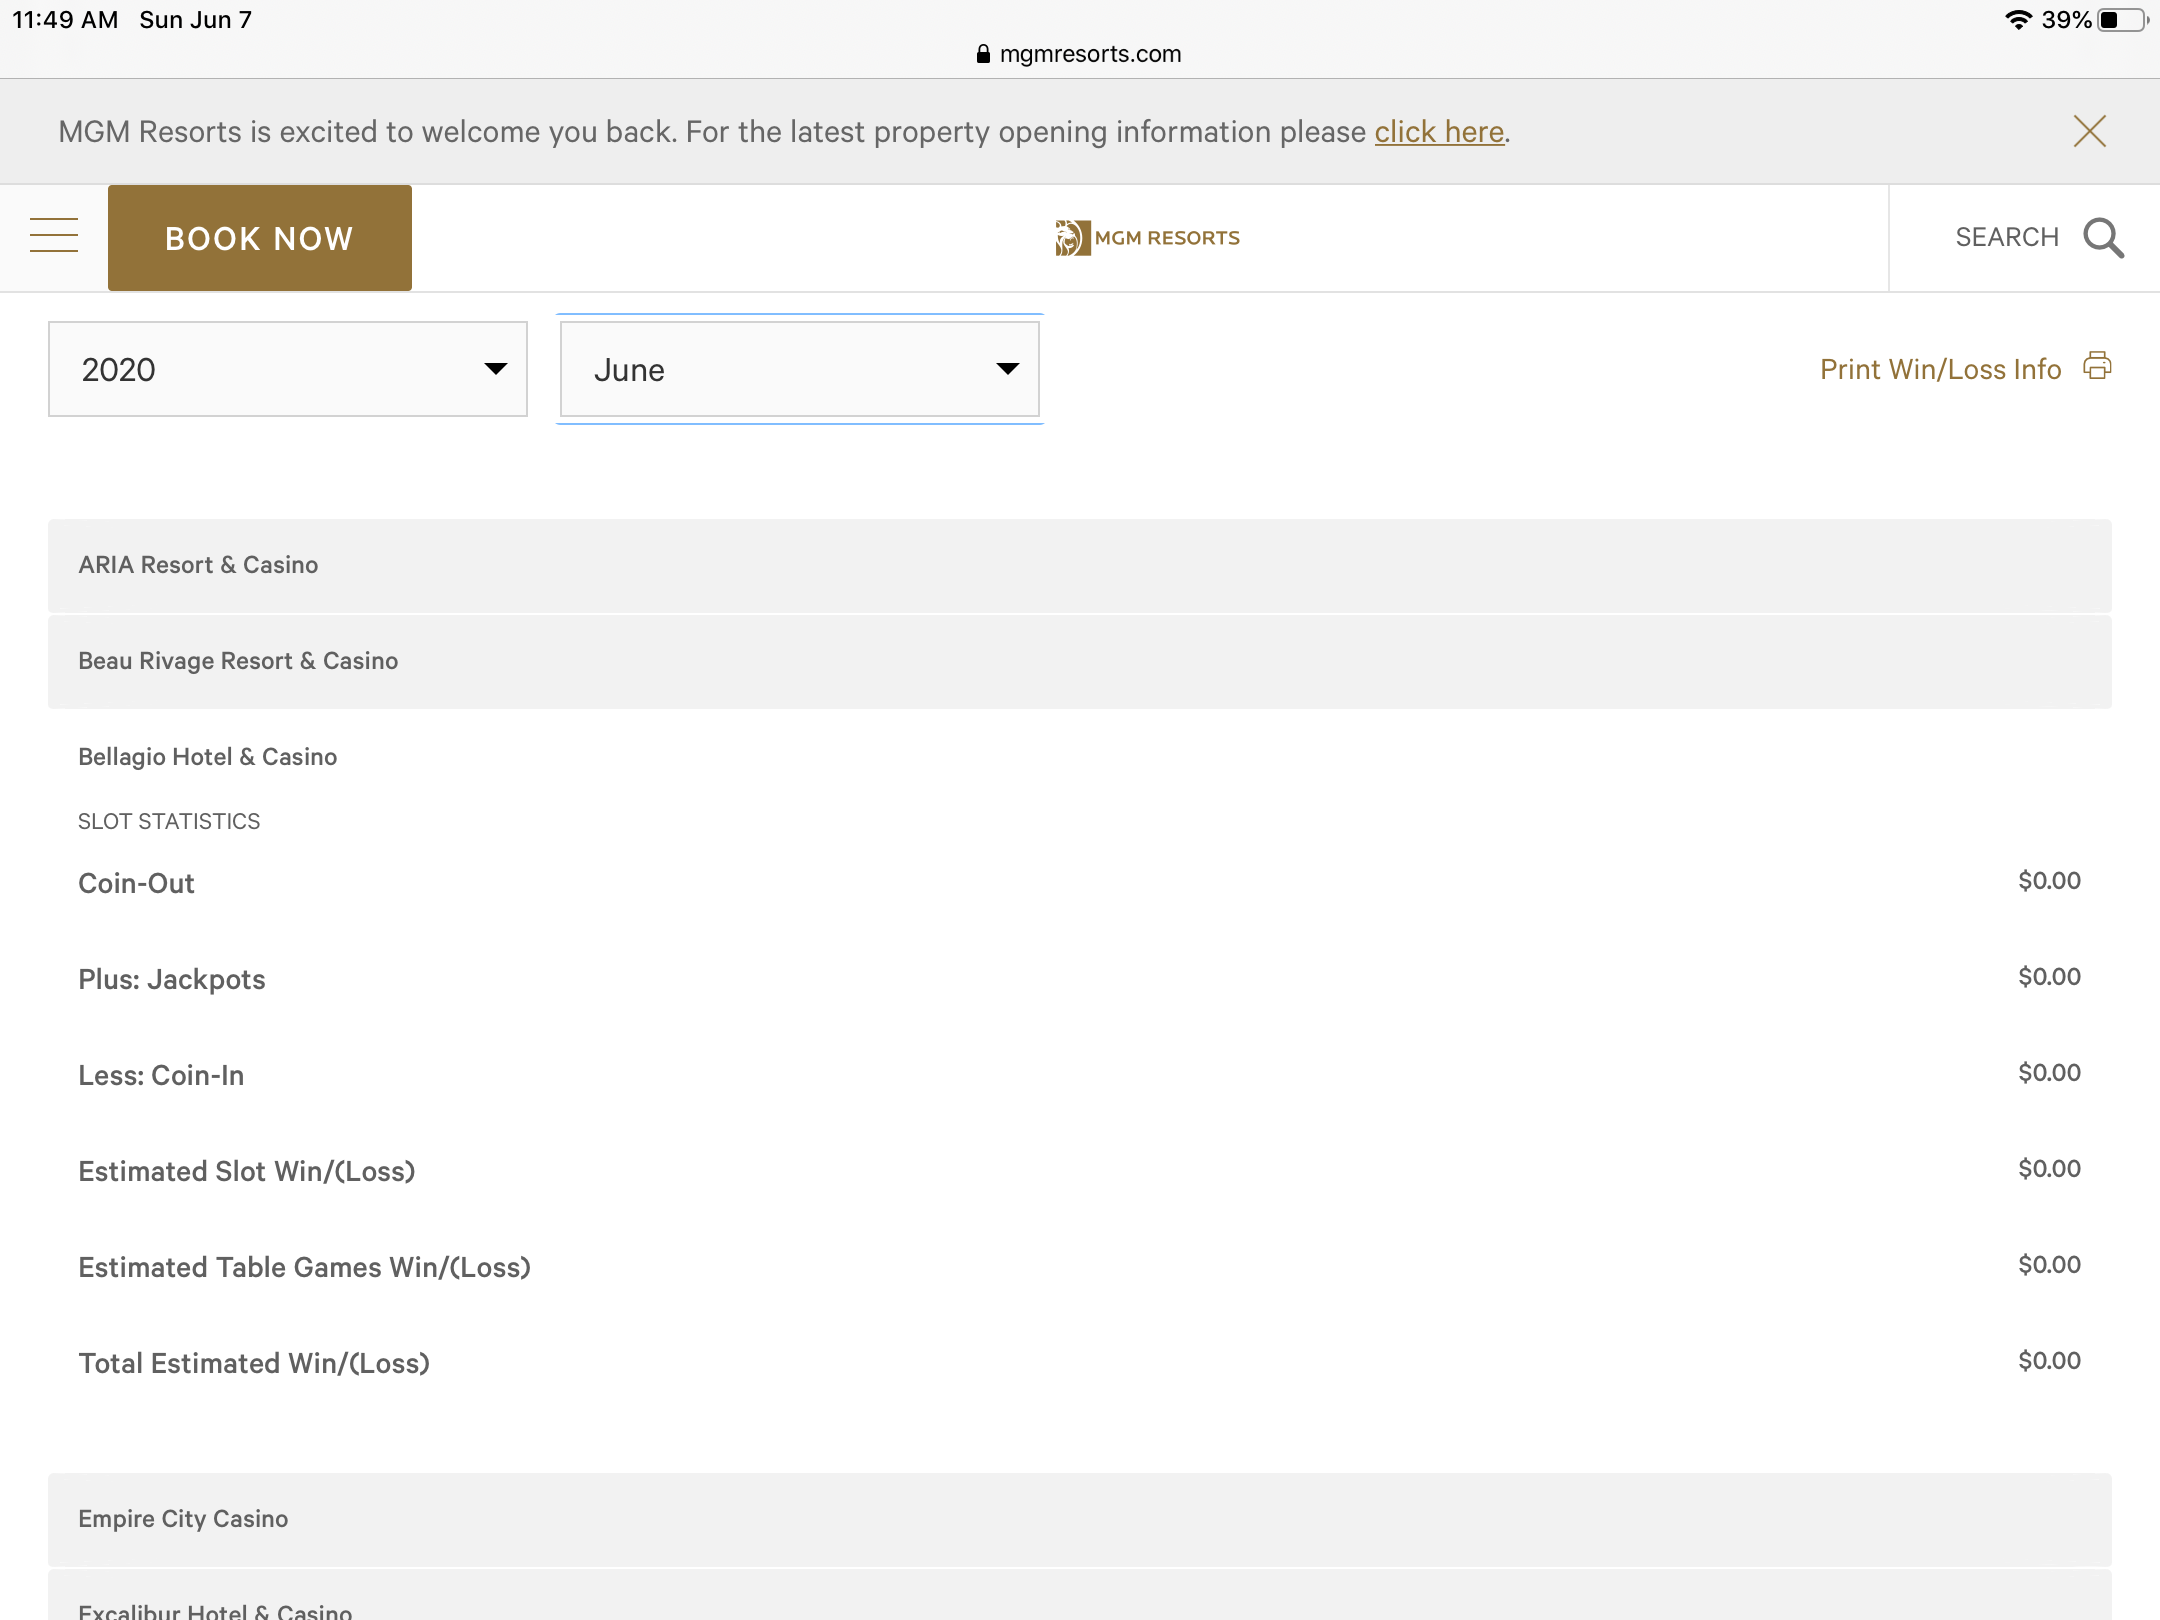The height and width of the screenshot is (1620, 2160).
Task: Select the Estimated Slot Win/(Loss) label
Action: coord(247,1171)
